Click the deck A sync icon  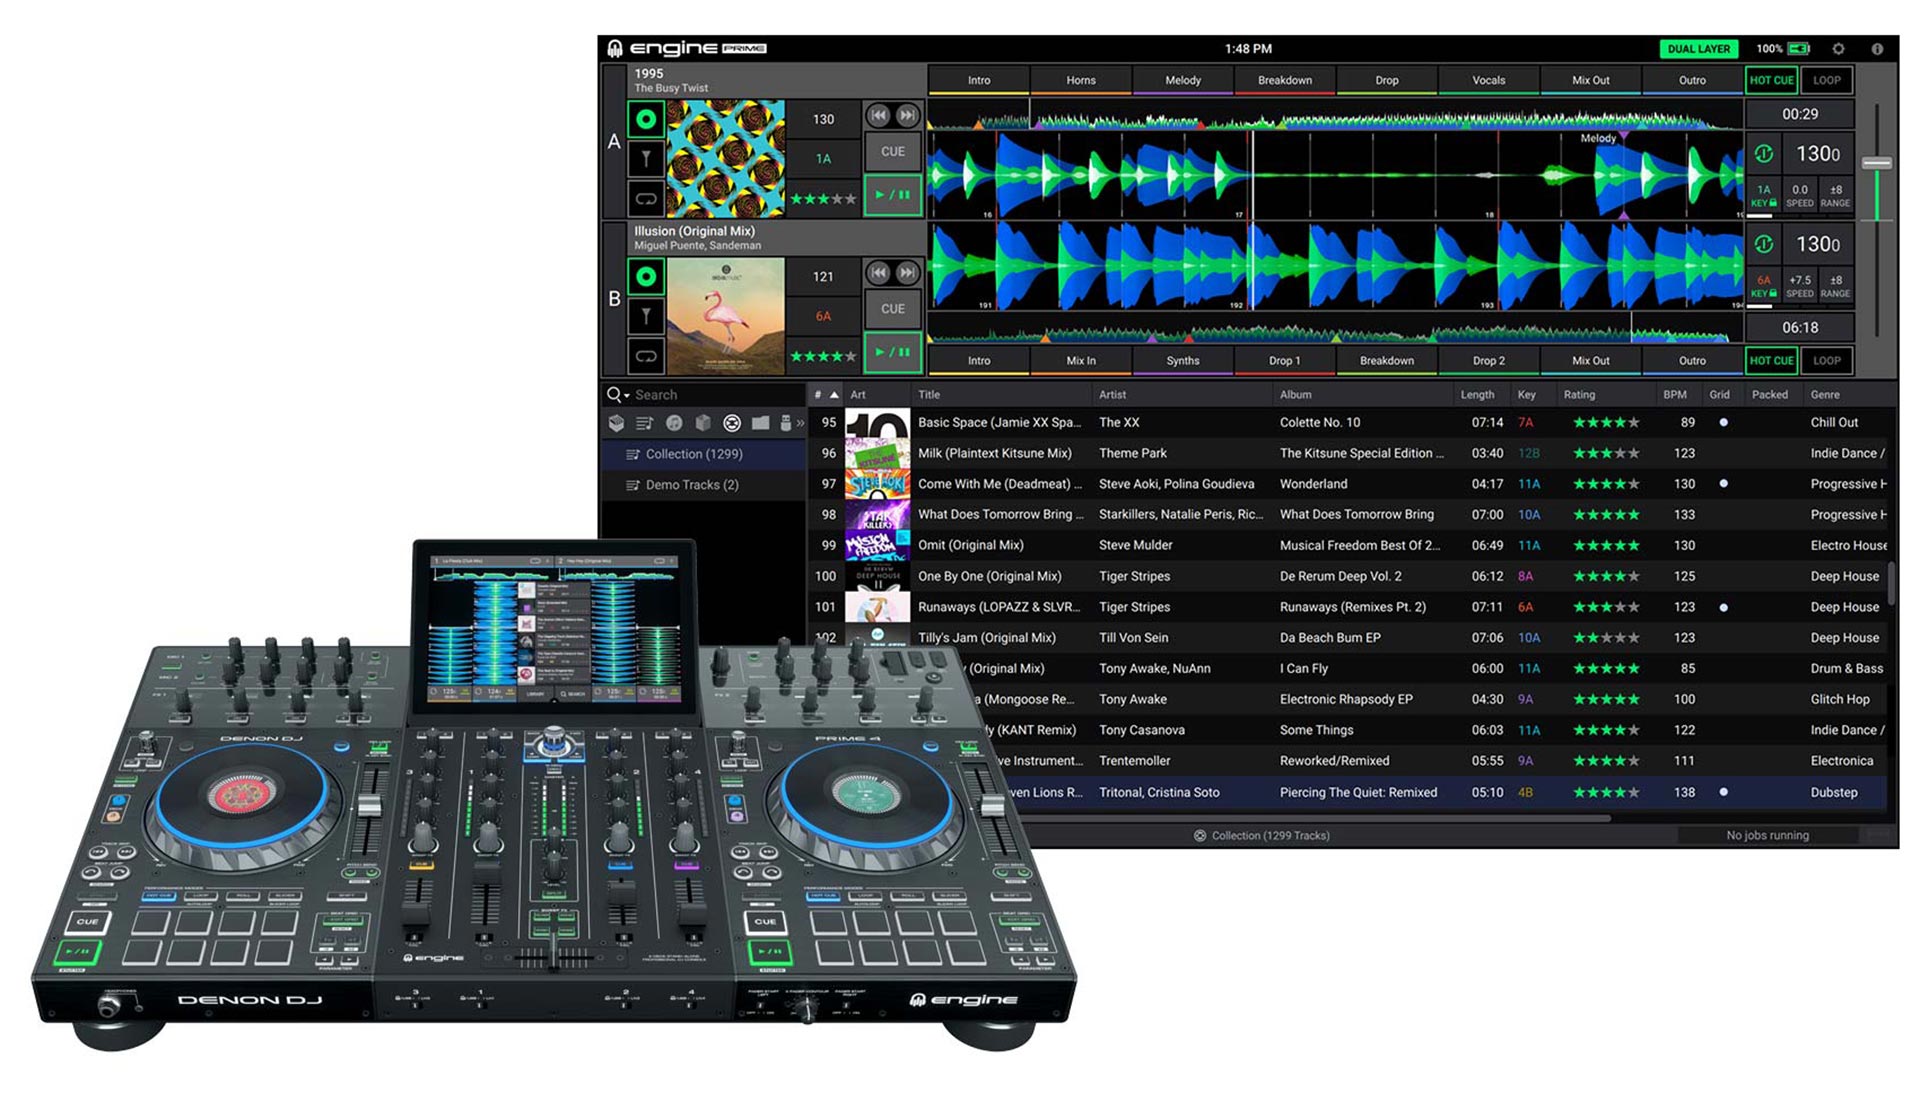coord(1764,154)
